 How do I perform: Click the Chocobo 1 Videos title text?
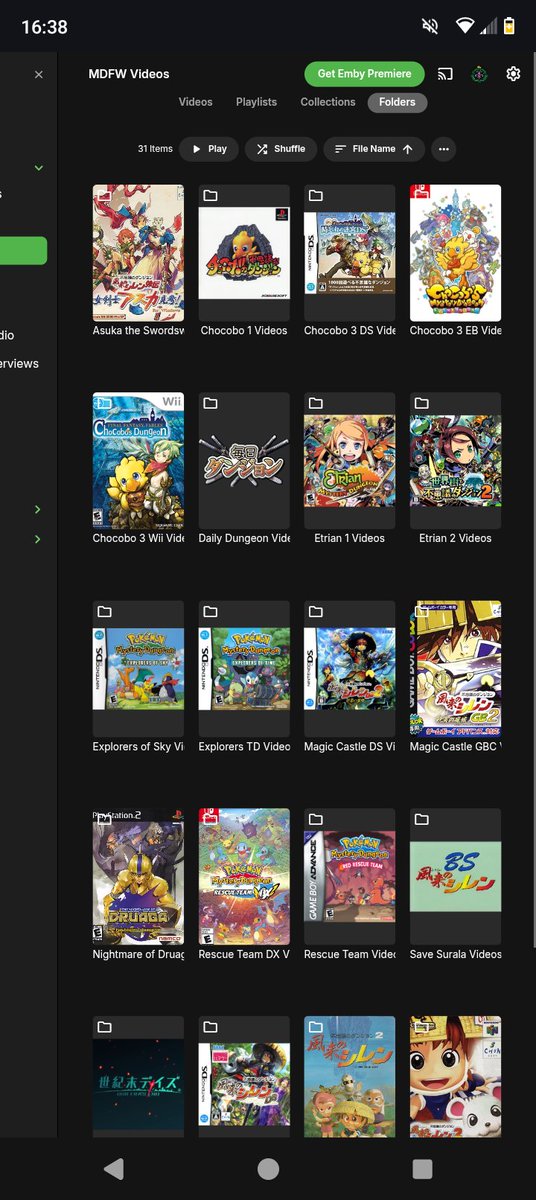(x=244, y=330)
